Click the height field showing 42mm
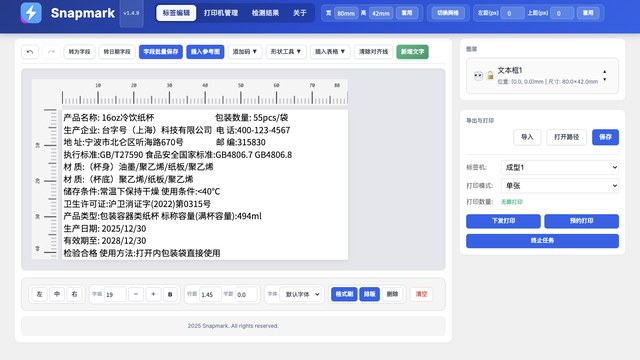The height and width of the screenshot is (360, 640). [381, 13]
